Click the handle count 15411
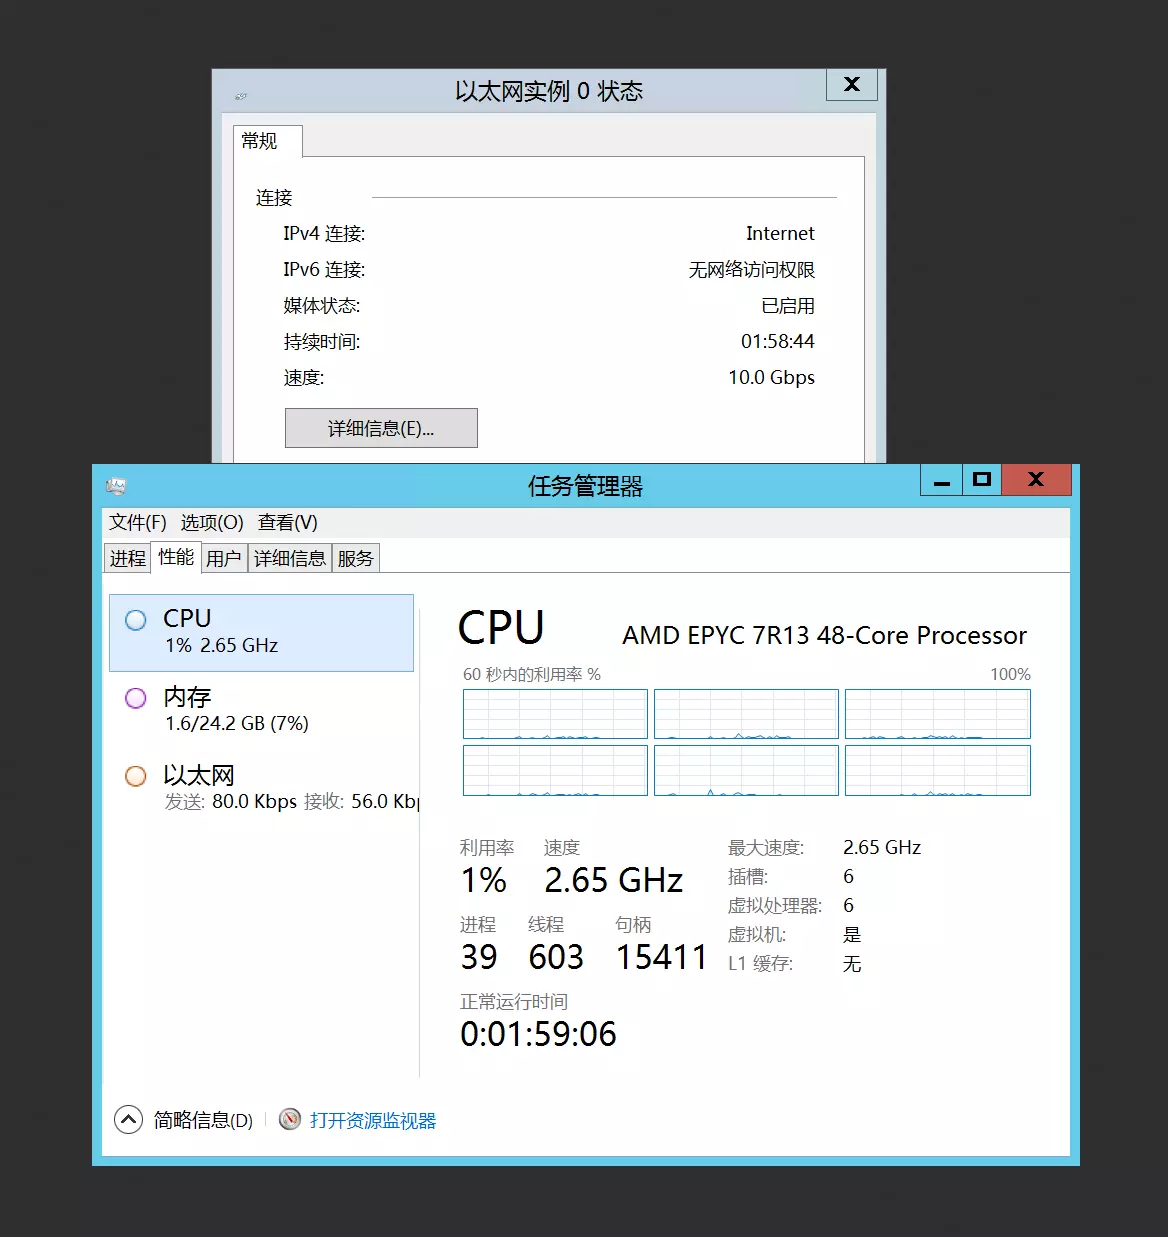The height and width of the screenshot is (1237, 1168). coord(661,957)
